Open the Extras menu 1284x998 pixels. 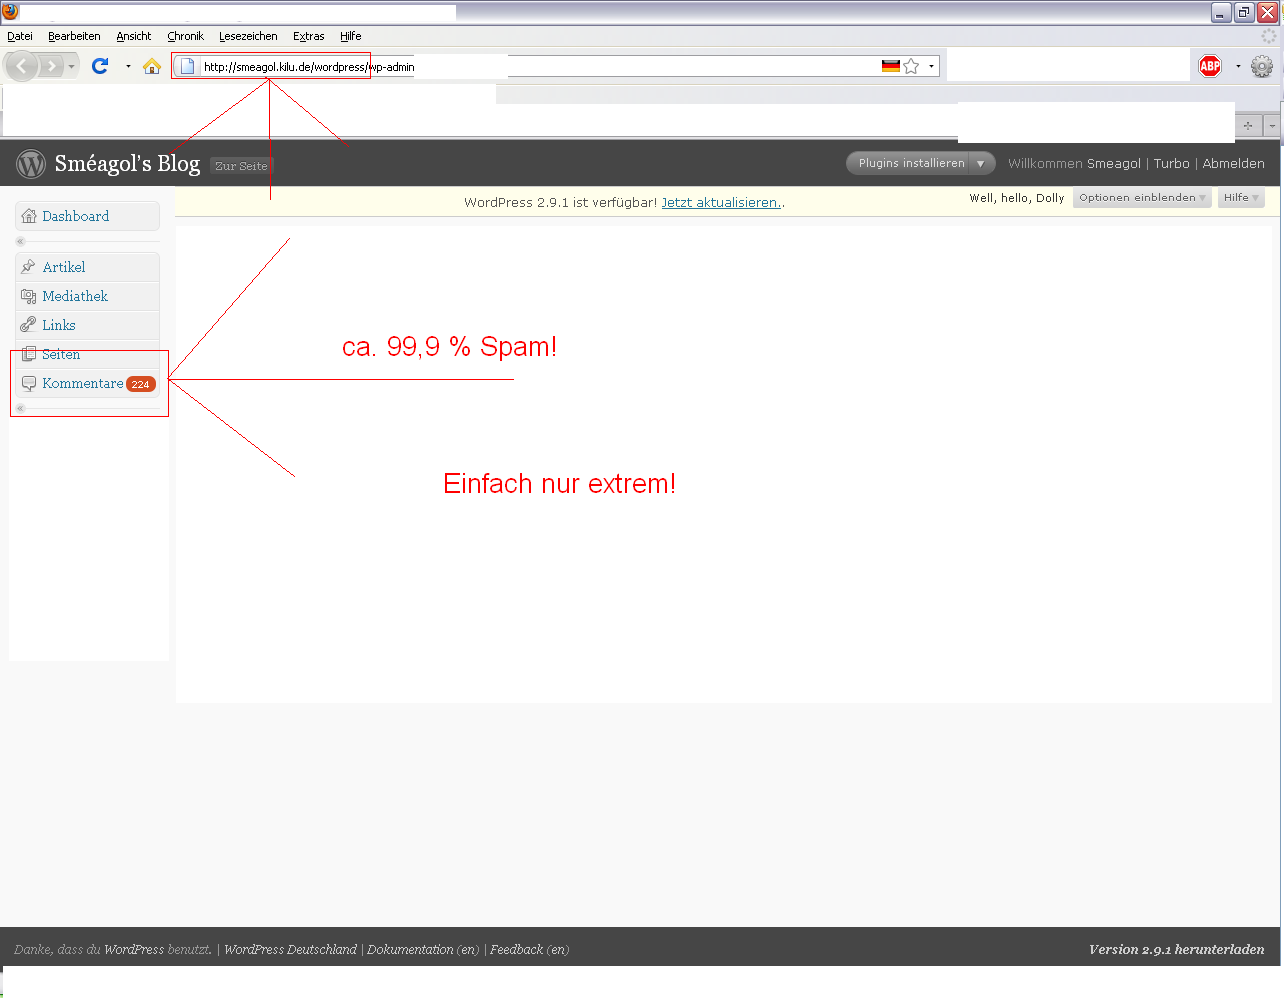[x=308, y=36]
